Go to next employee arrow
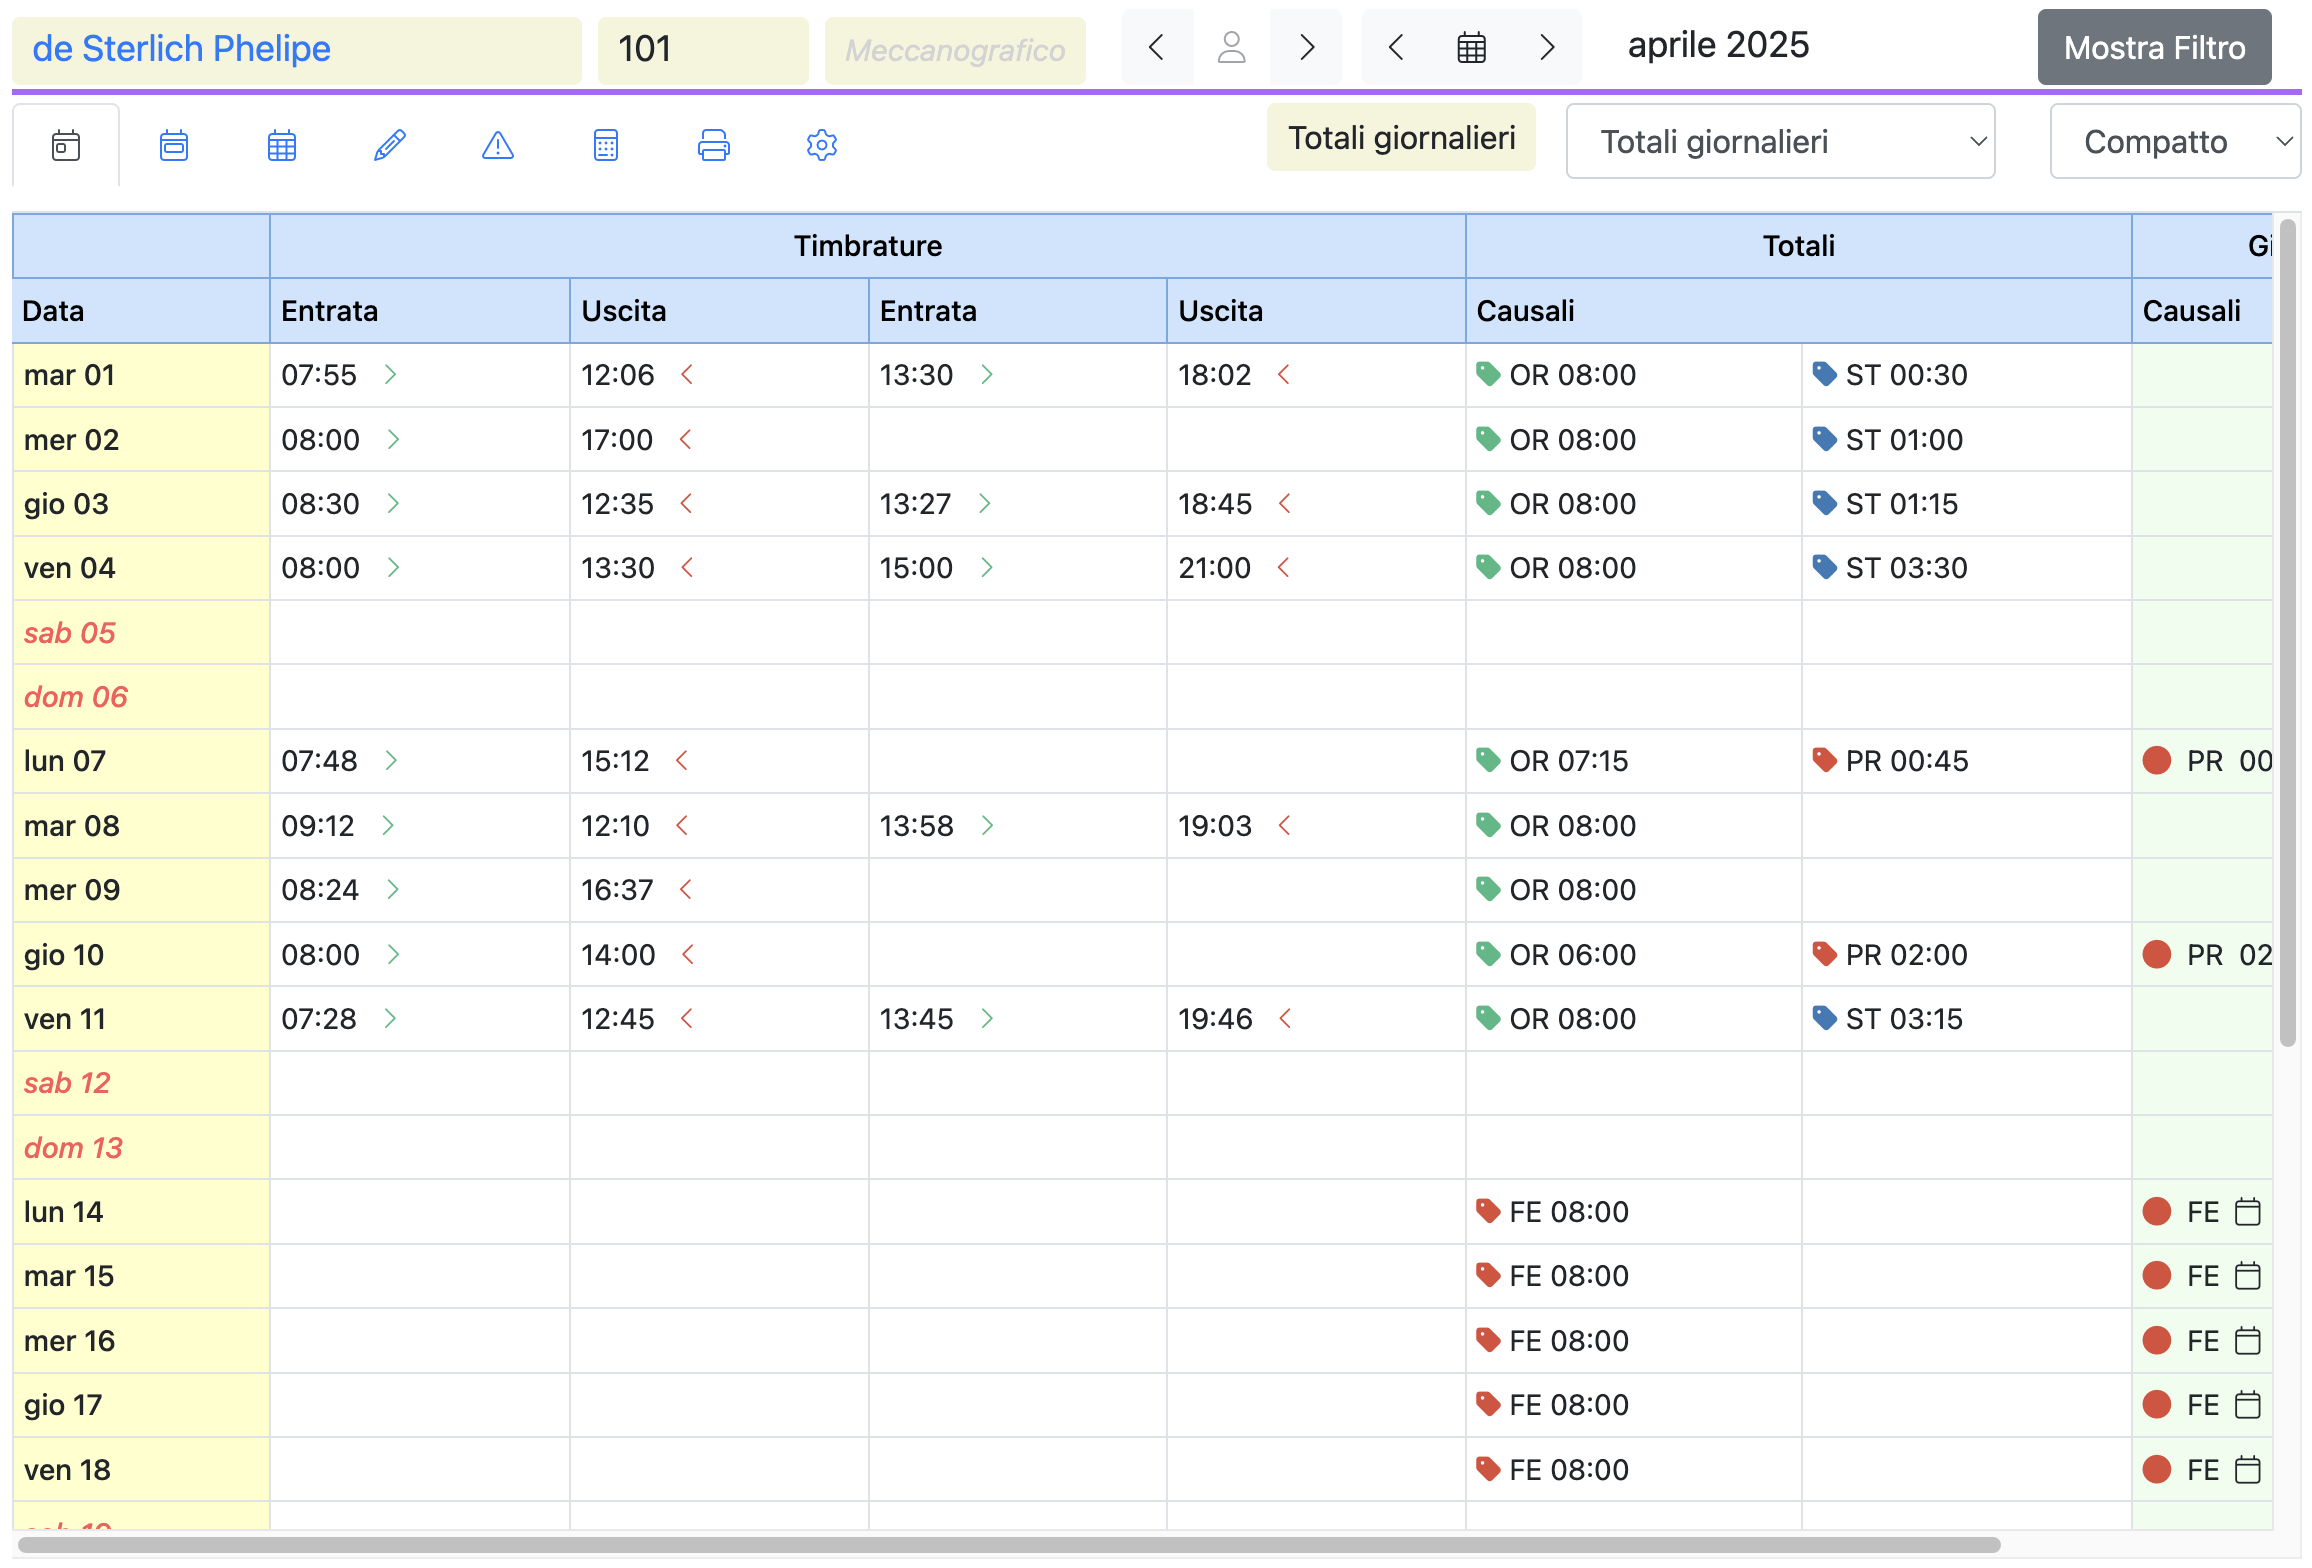The image size is (2312, 1568). click(x=1306, y=47)
